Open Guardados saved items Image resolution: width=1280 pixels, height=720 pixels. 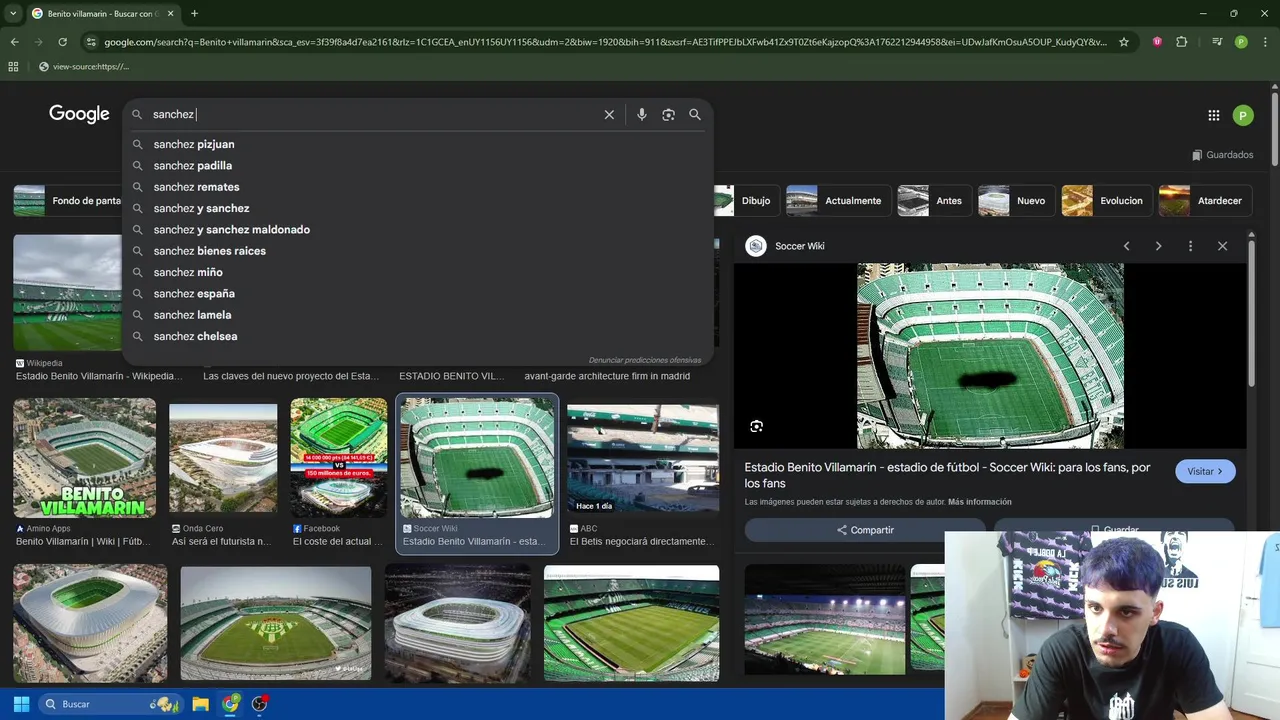1222,155
